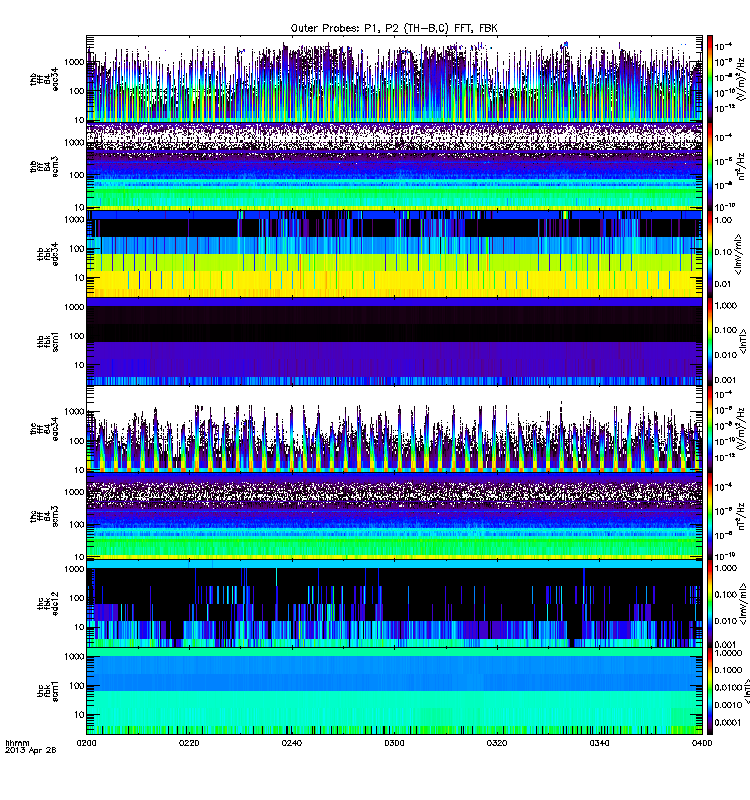Image resolution: width=750 pixels, height=800 pixels.
Task: Click the color bar beside thb fff edc34 panel
Action: pyautogui.click(x=710, y=79)
